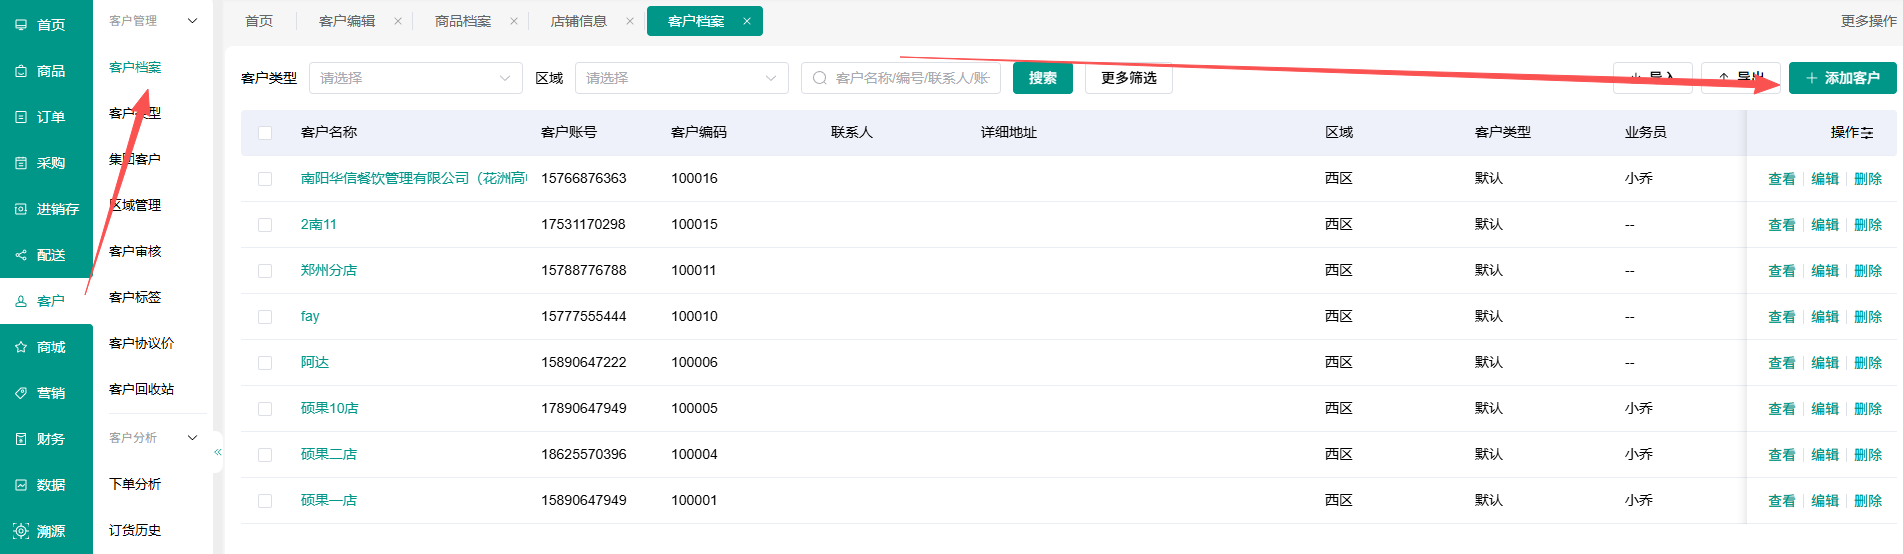This screenshot has width=1903, height=554.
Task: Open the 财务 sidebar module
Action: coord(46,439)
